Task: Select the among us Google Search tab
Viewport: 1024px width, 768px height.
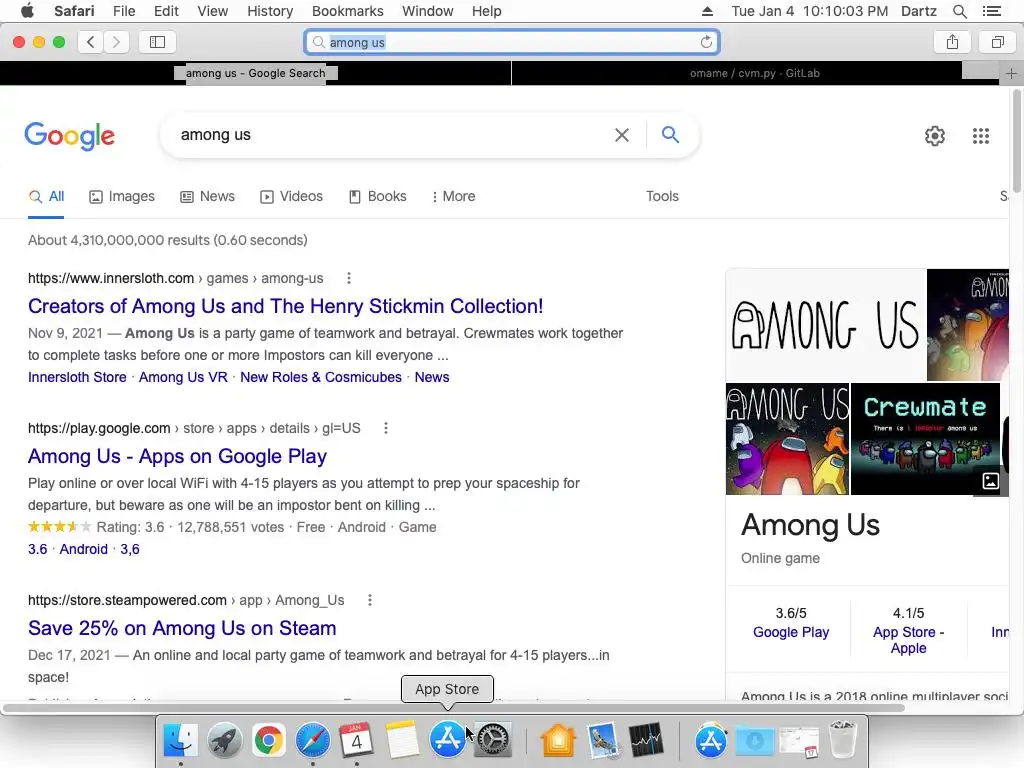Action: click(x=255, y=73)
